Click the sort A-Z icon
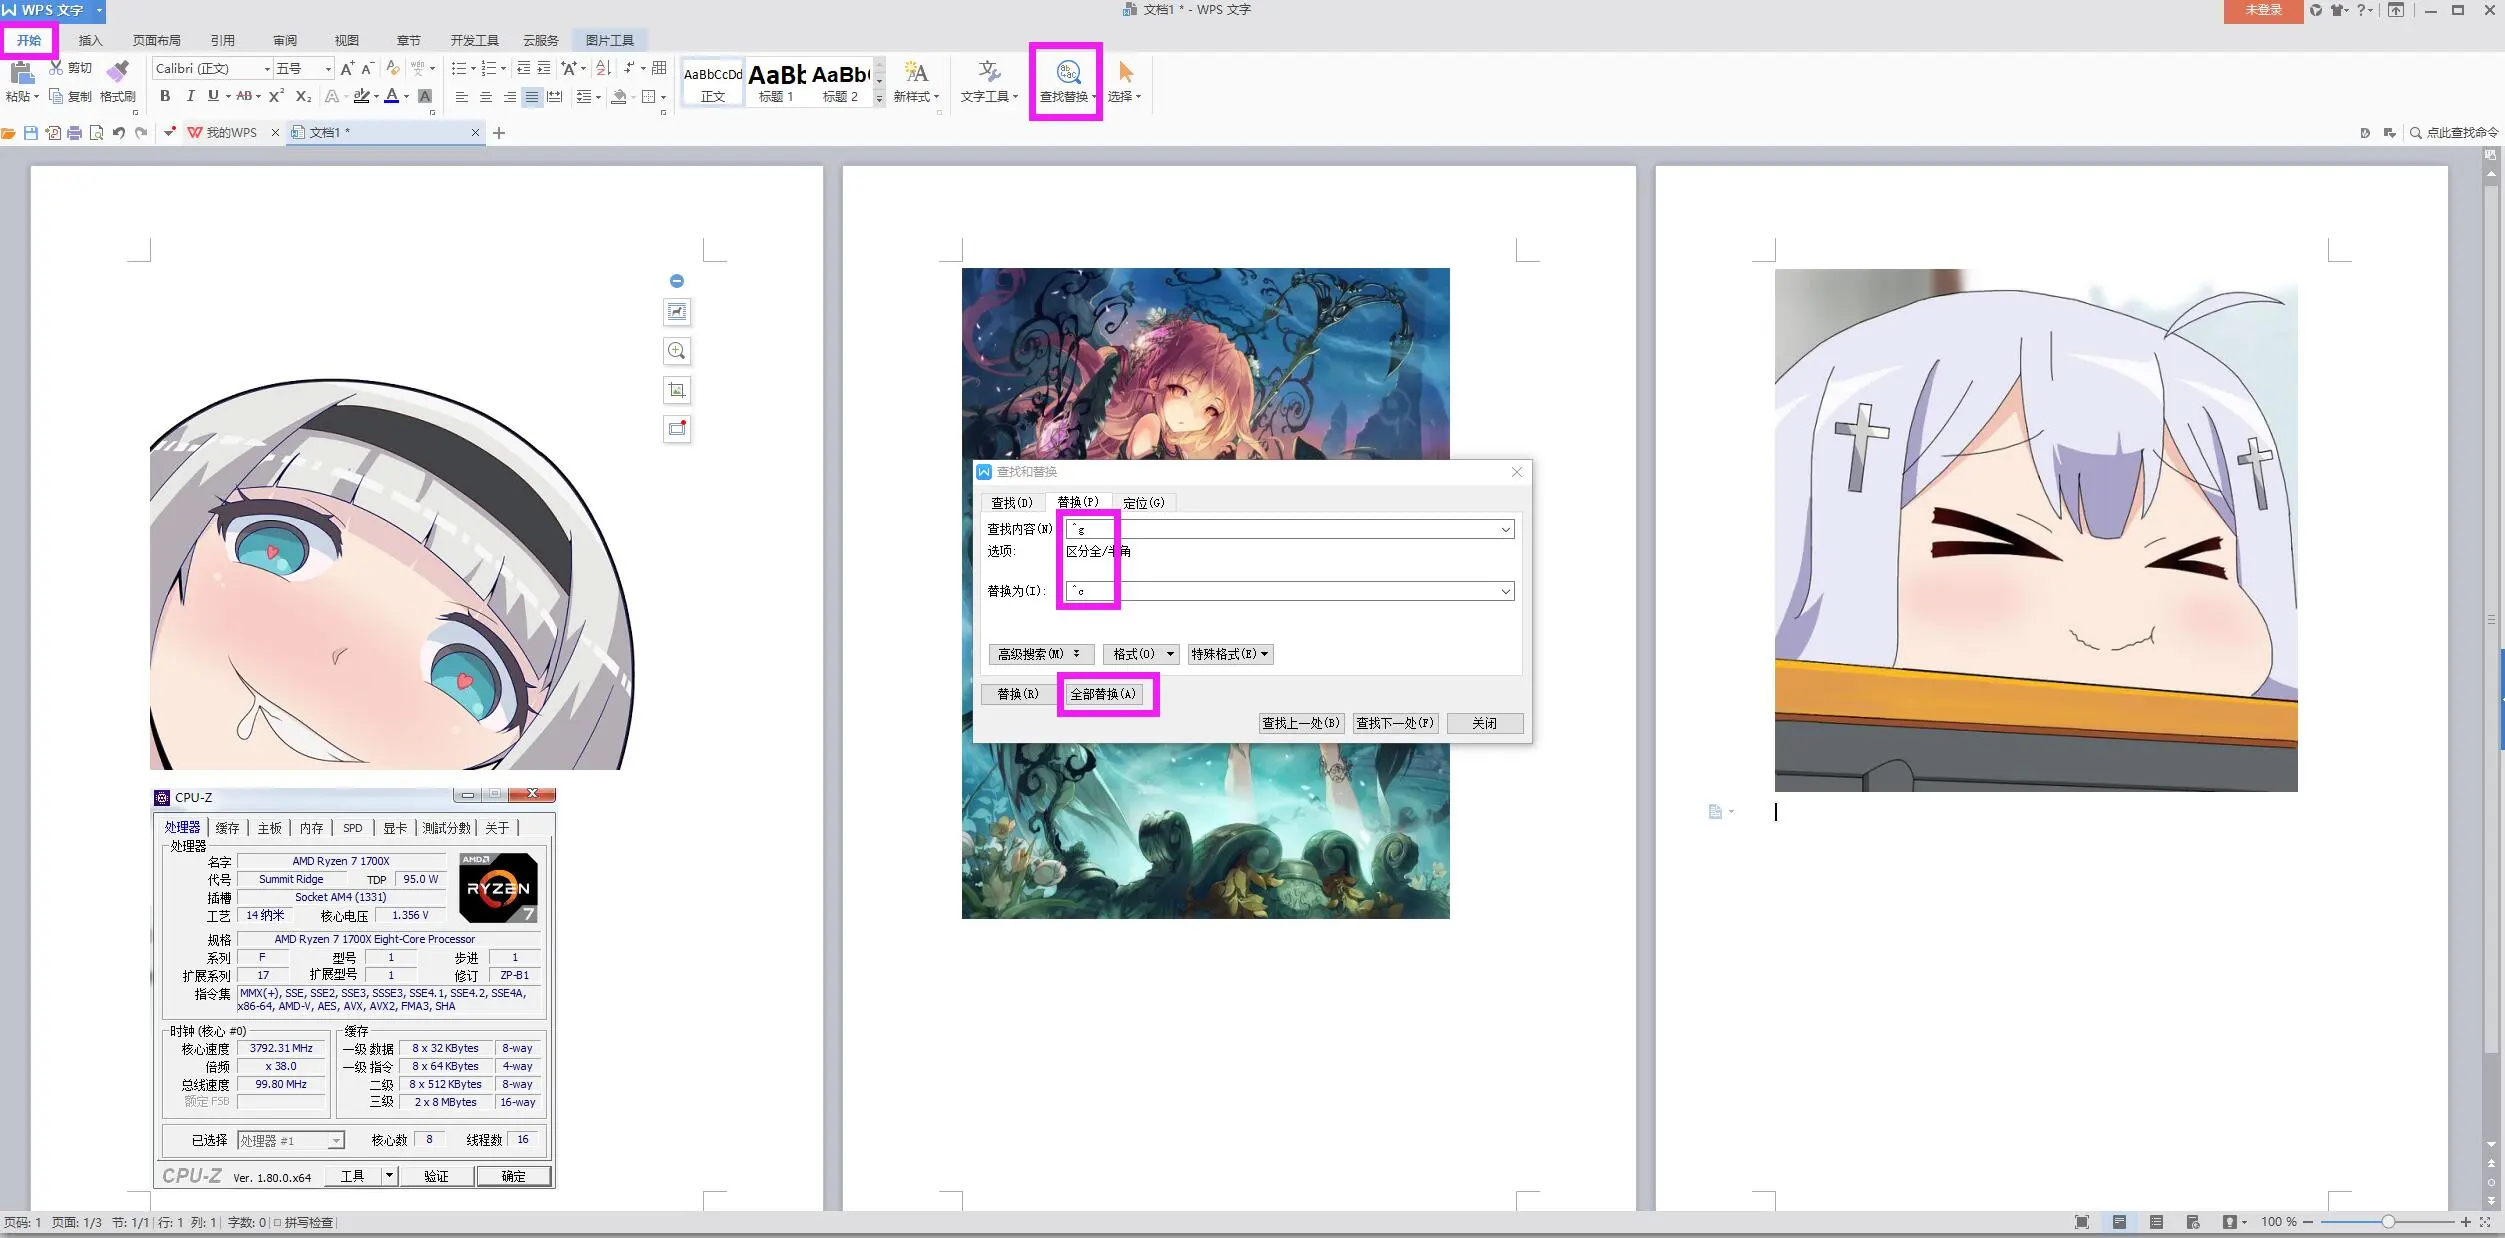2505x1238 pixels. [603, 68]
